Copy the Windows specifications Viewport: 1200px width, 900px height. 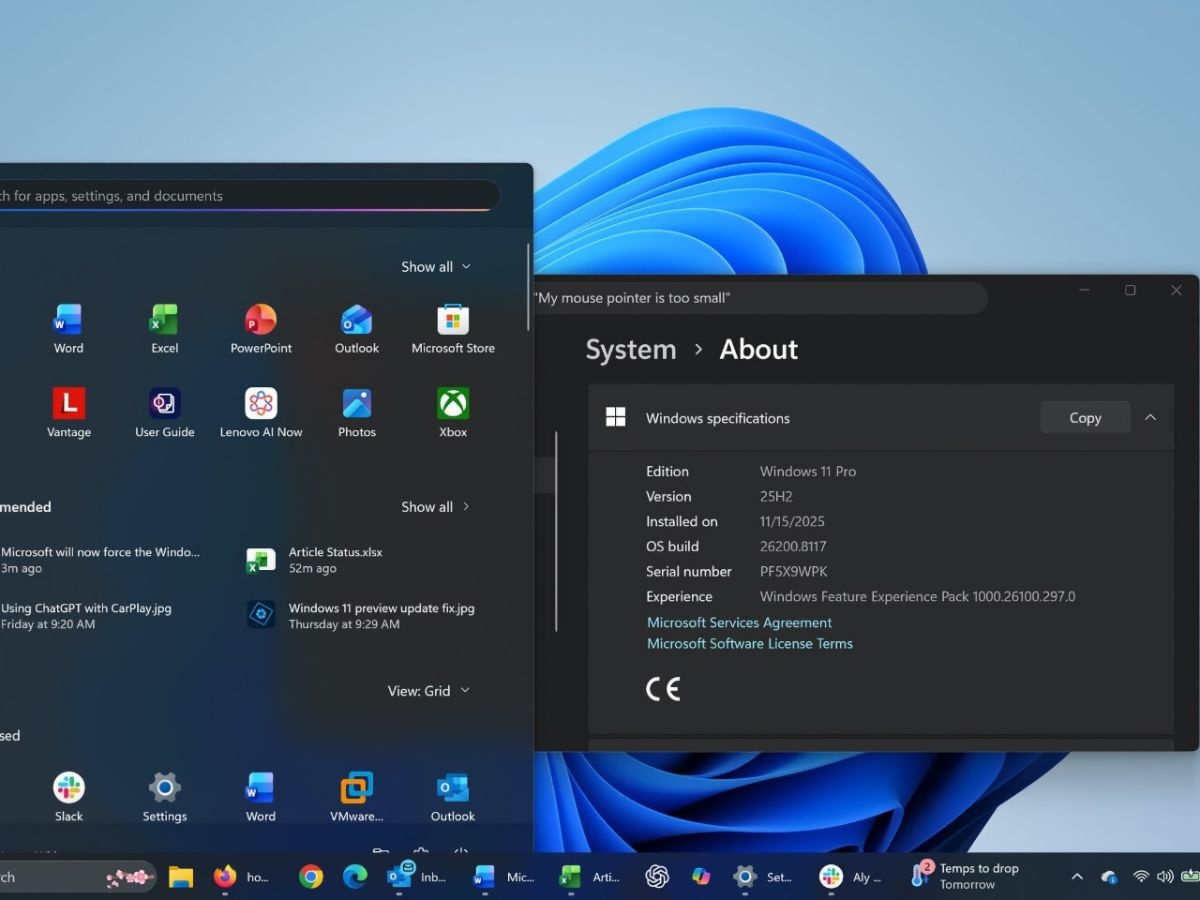pyautogui.click(x=1084, y=418)
